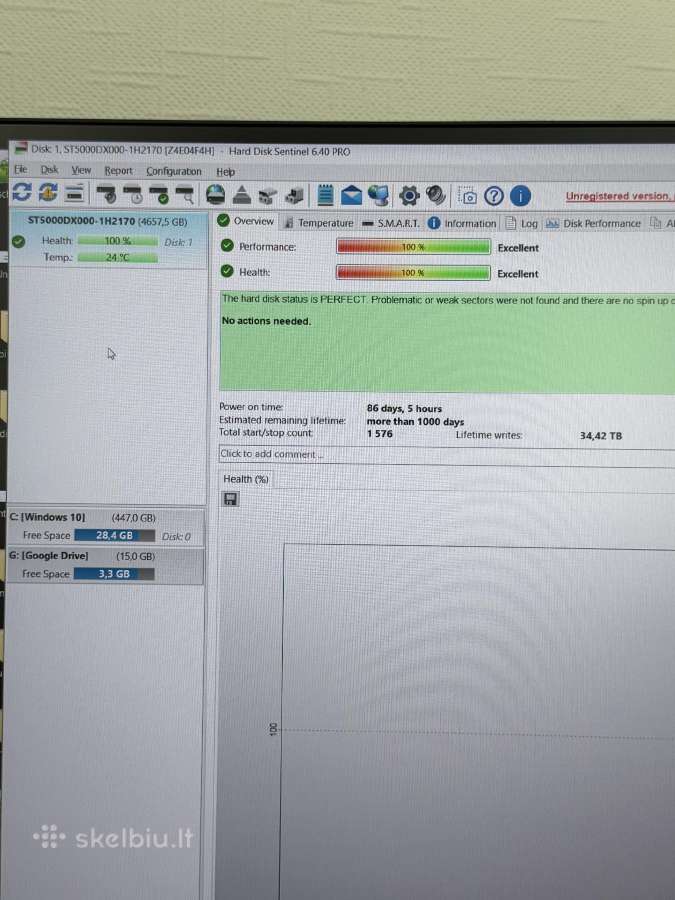675x900 pixels.
Task: Click the '34,42 TB' lifetime writes value
Action: point(600,436)
